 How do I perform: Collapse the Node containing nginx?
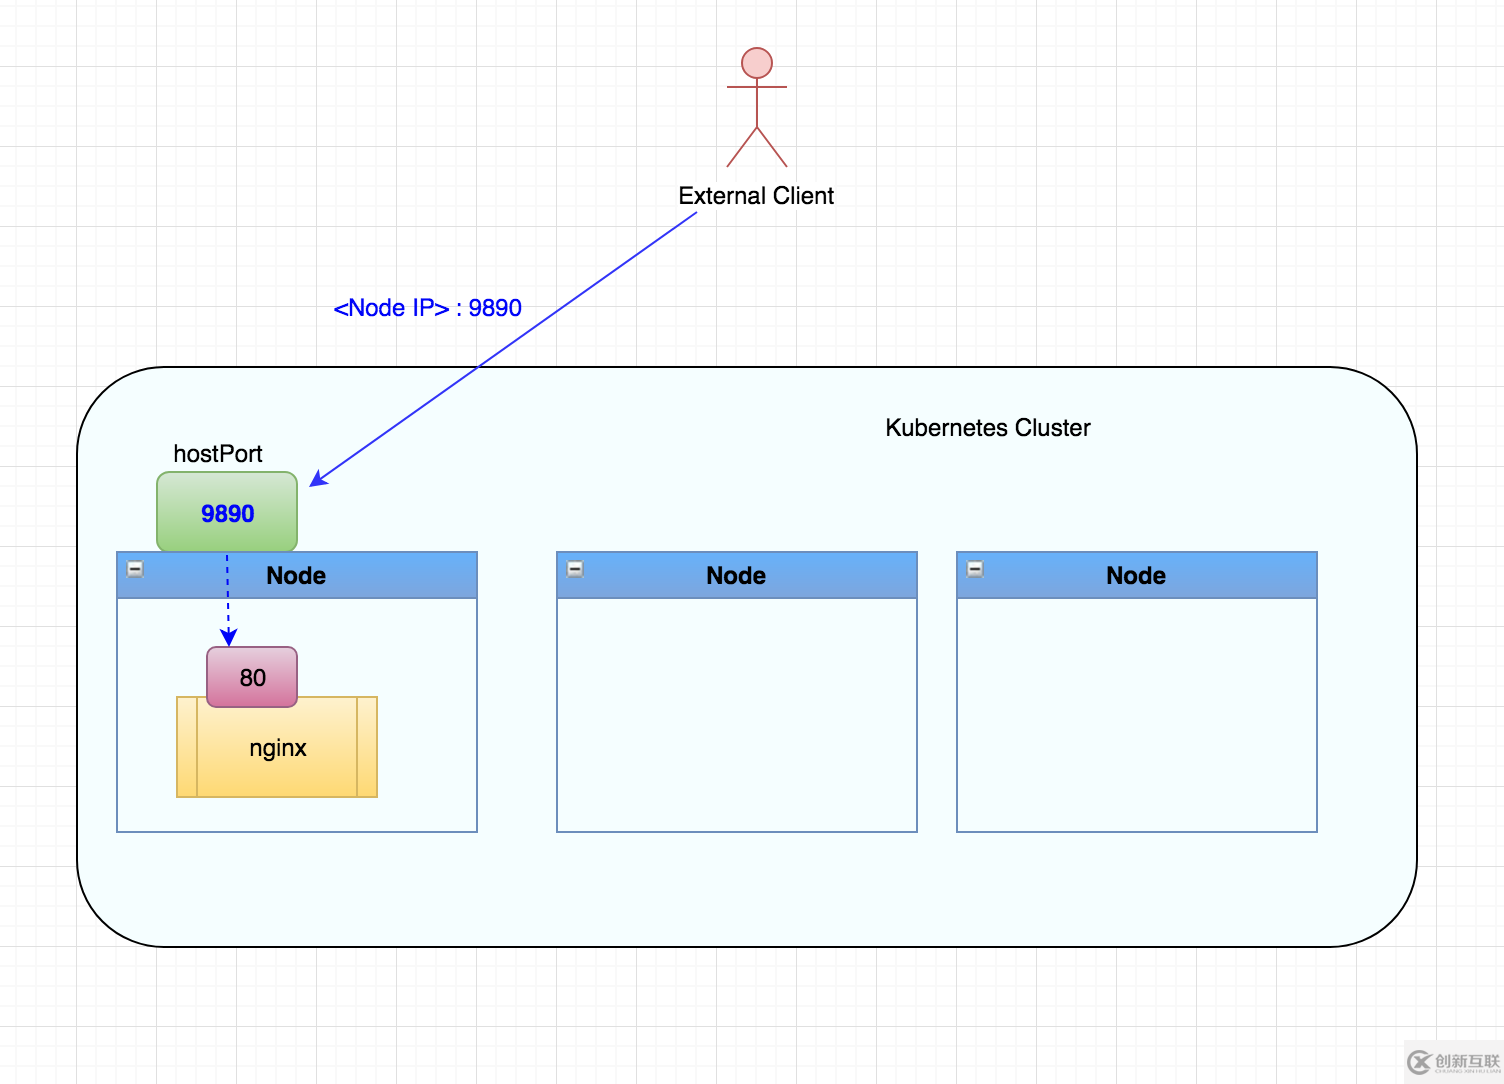[x=135, y=569]
